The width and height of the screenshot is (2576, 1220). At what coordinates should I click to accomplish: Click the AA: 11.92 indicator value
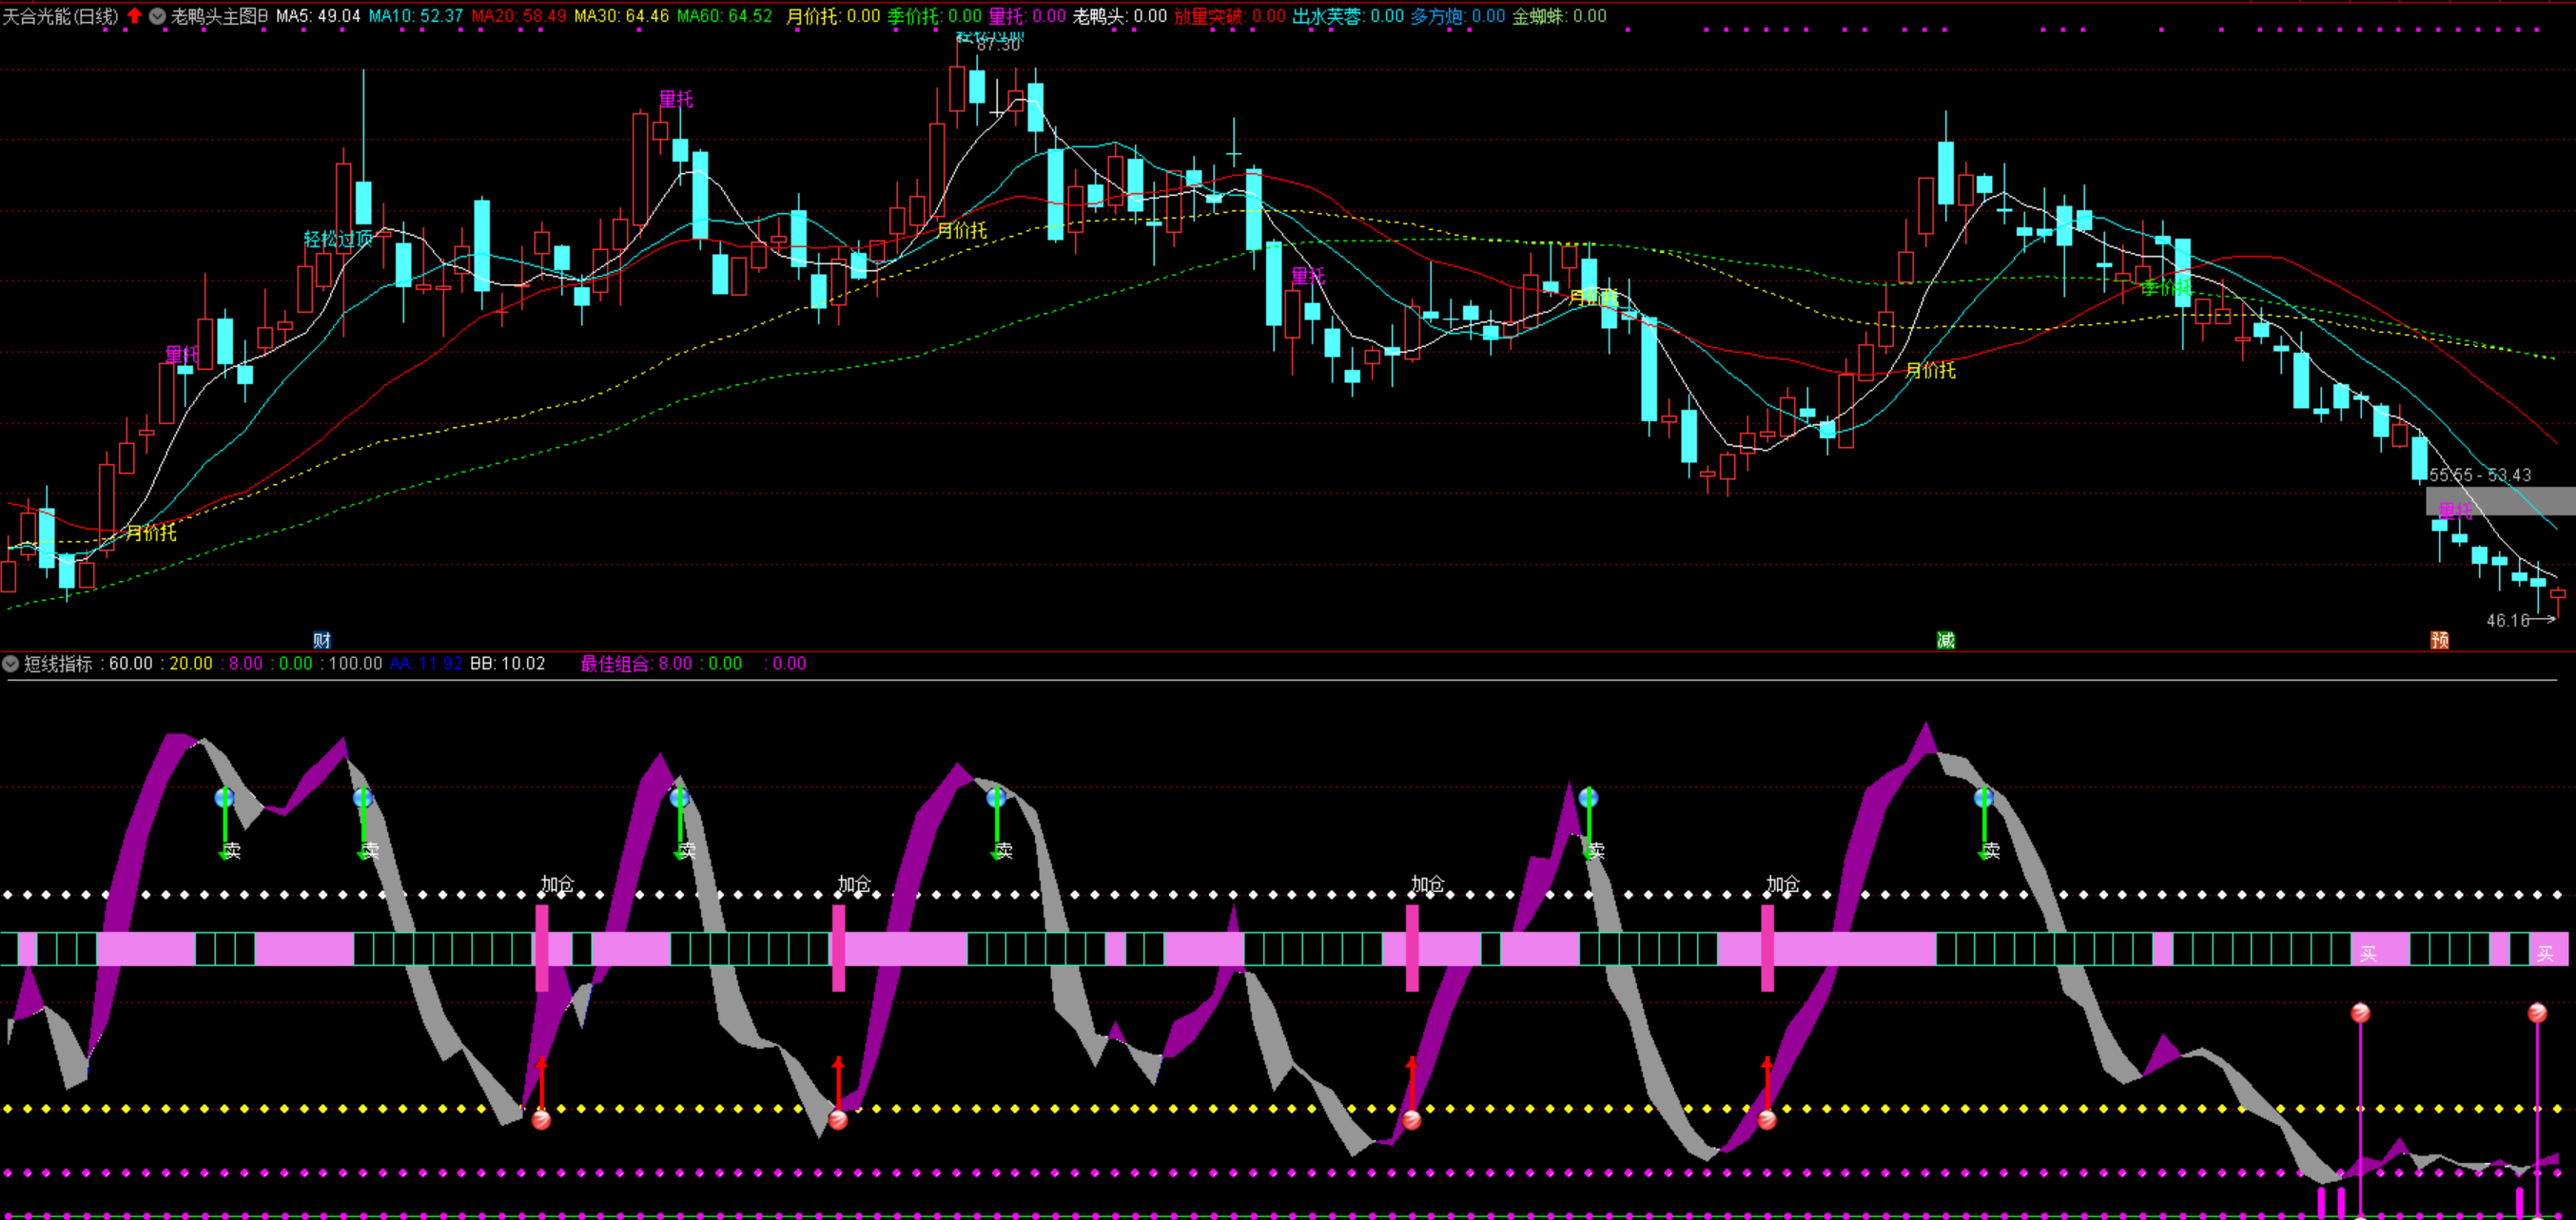coord(426,663)
